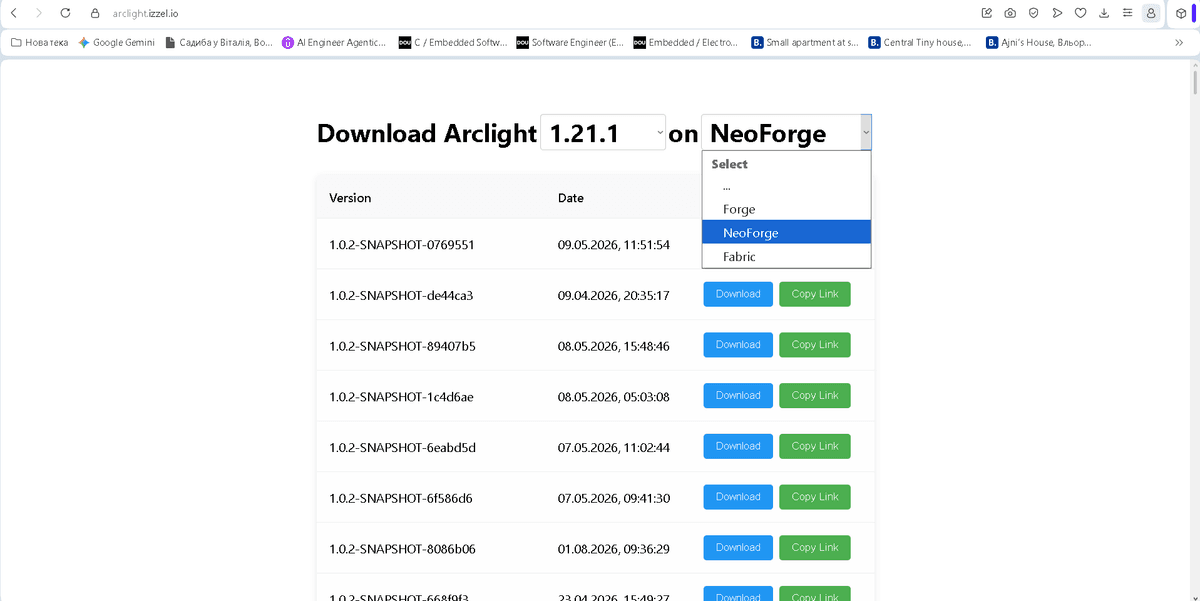
Task: Download build 1.0.2-SNAPSHOT-6eabd5d
Action: point(738,446)
